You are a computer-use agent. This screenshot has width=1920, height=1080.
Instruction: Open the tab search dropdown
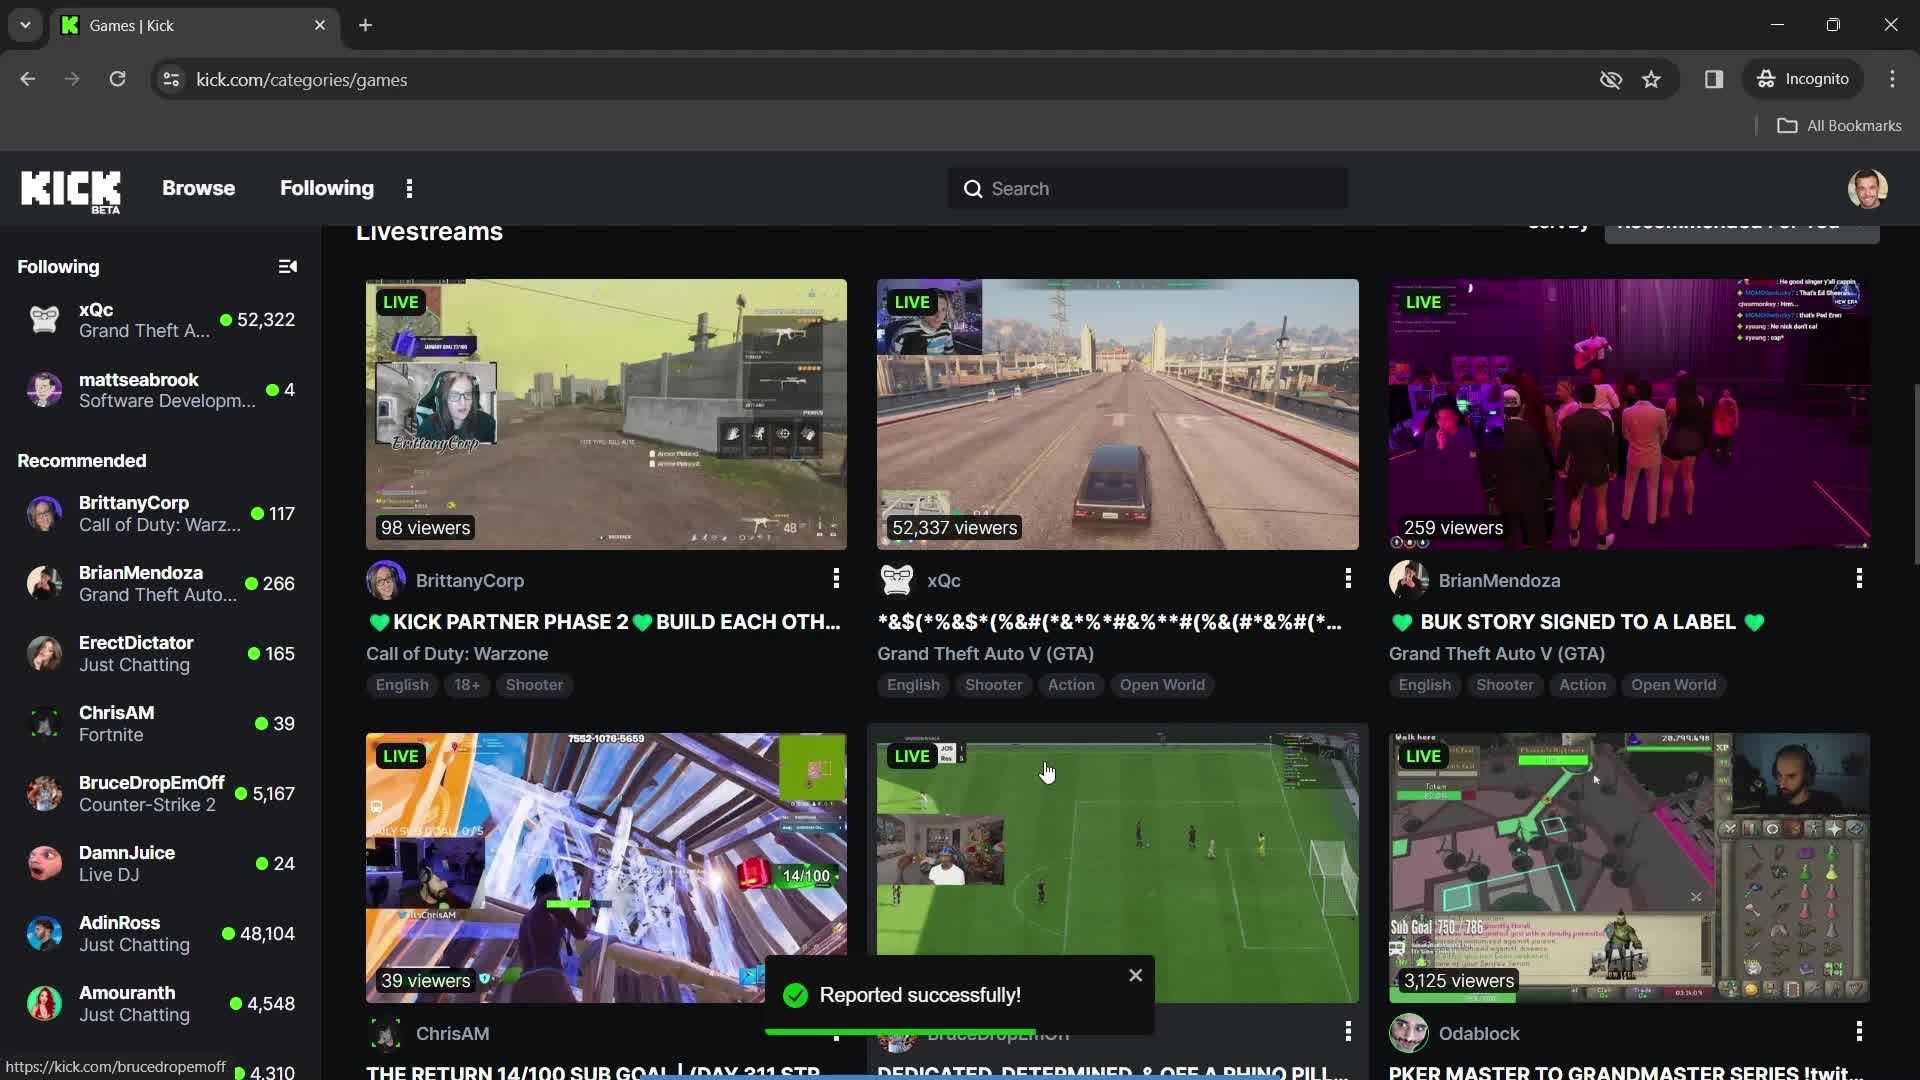tap(25, 25)
